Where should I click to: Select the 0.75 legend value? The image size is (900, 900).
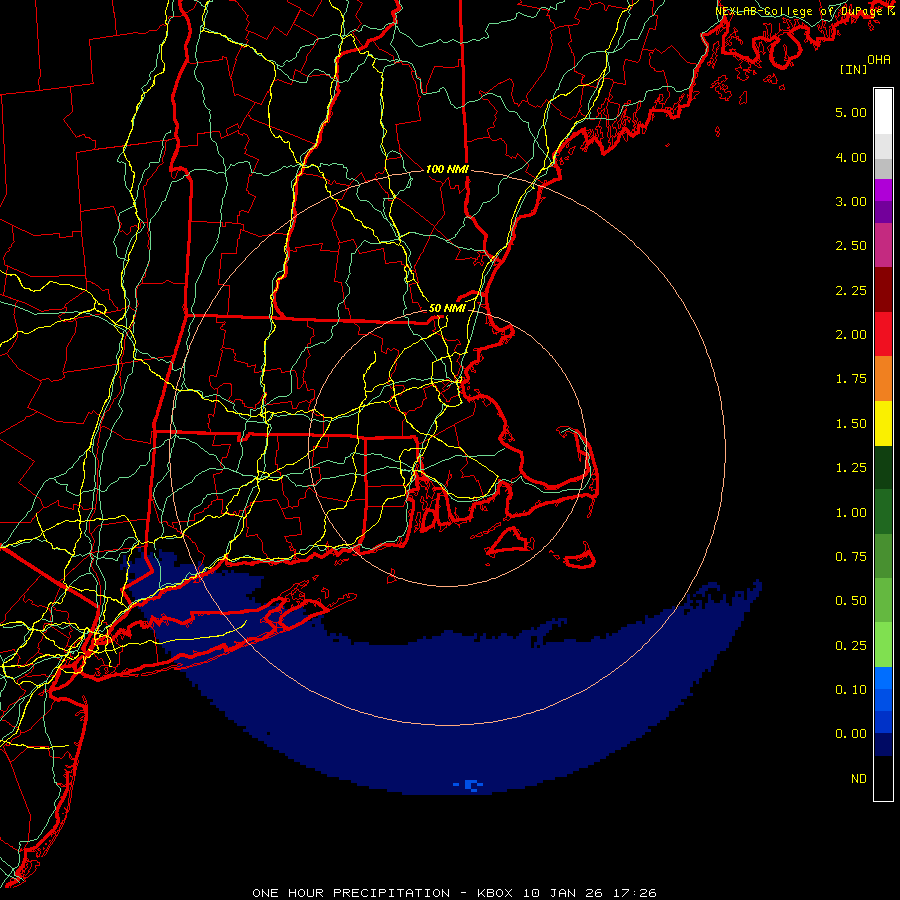851,557
